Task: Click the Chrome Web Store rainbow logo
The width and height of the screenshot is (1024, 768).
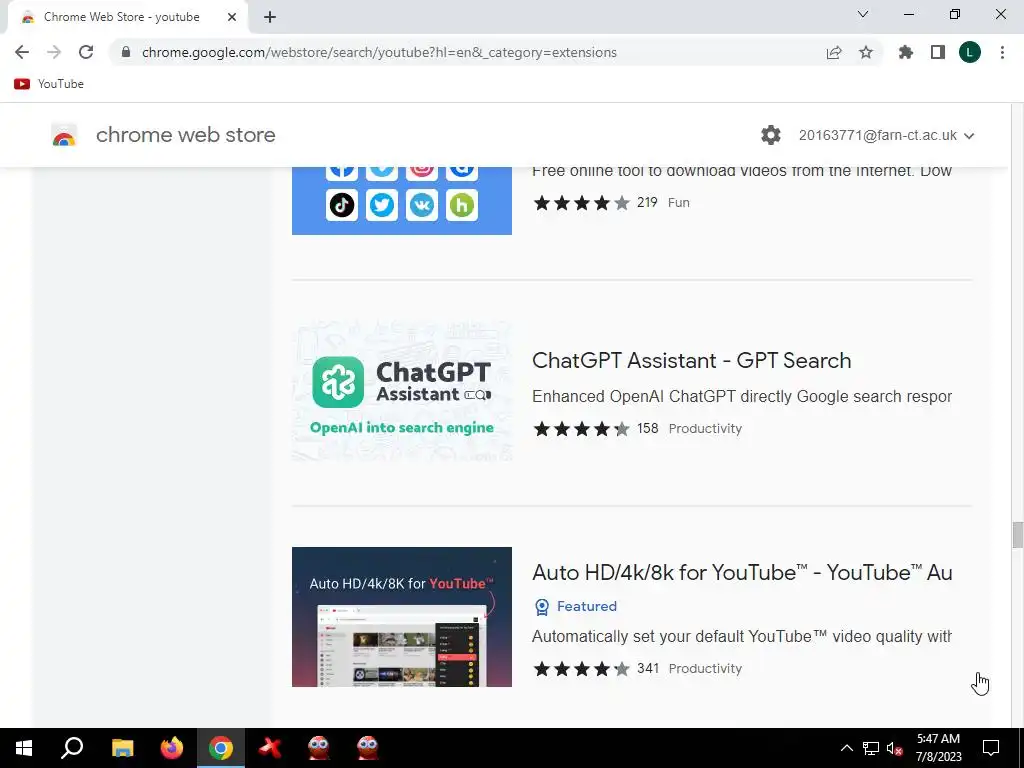Action: 64,135
